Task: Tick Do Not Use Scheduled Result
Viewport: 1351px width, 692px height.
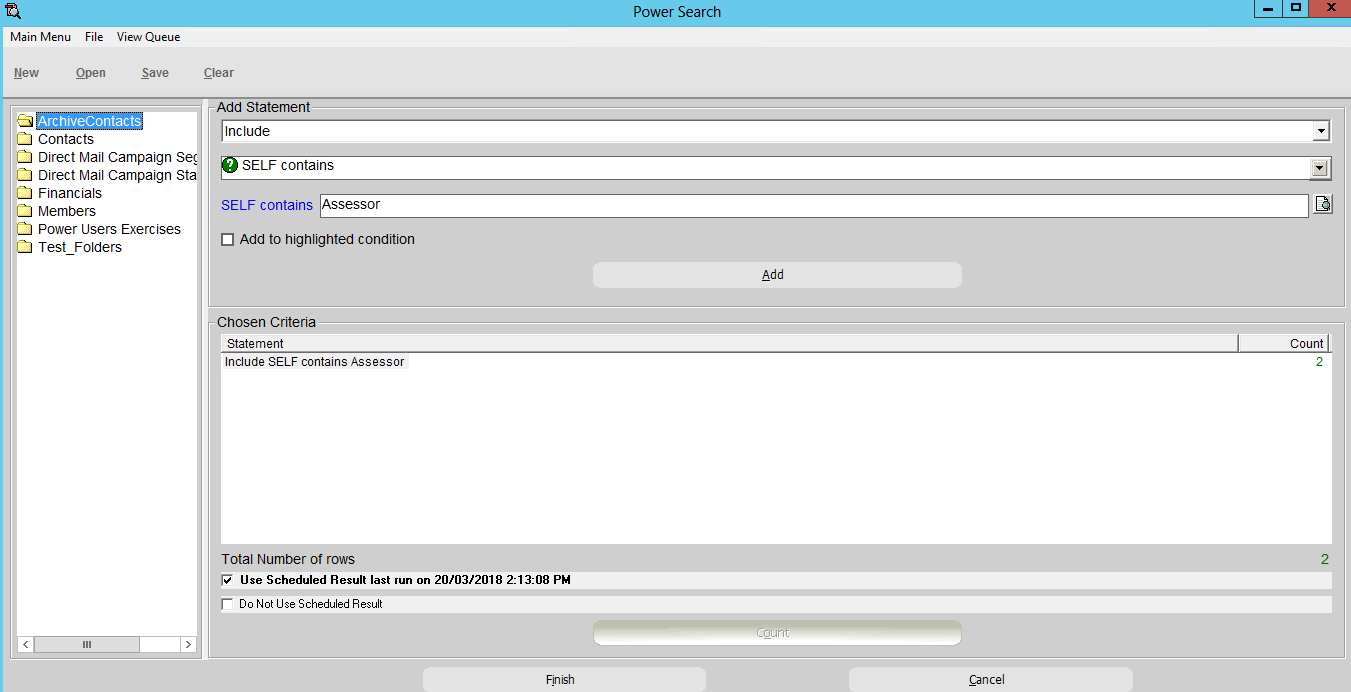Action: [227, 604]
